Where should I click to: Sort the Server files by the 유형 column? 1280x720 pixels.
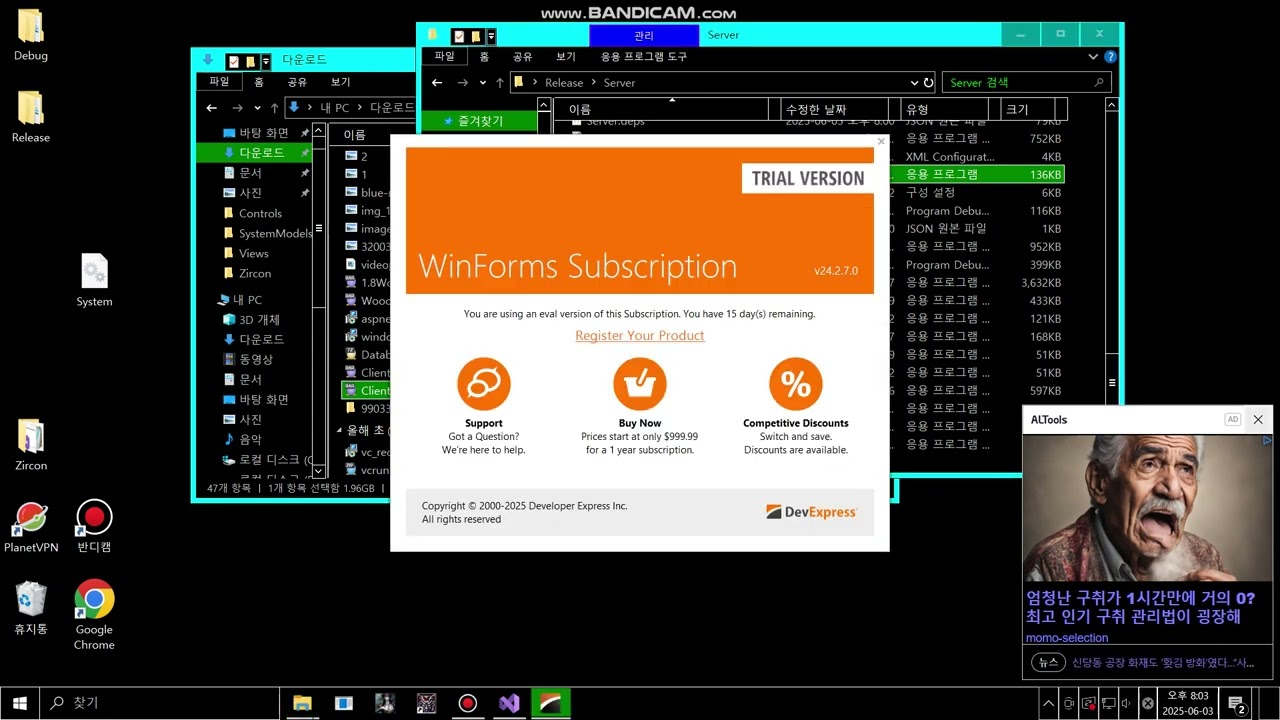(943, 109)
